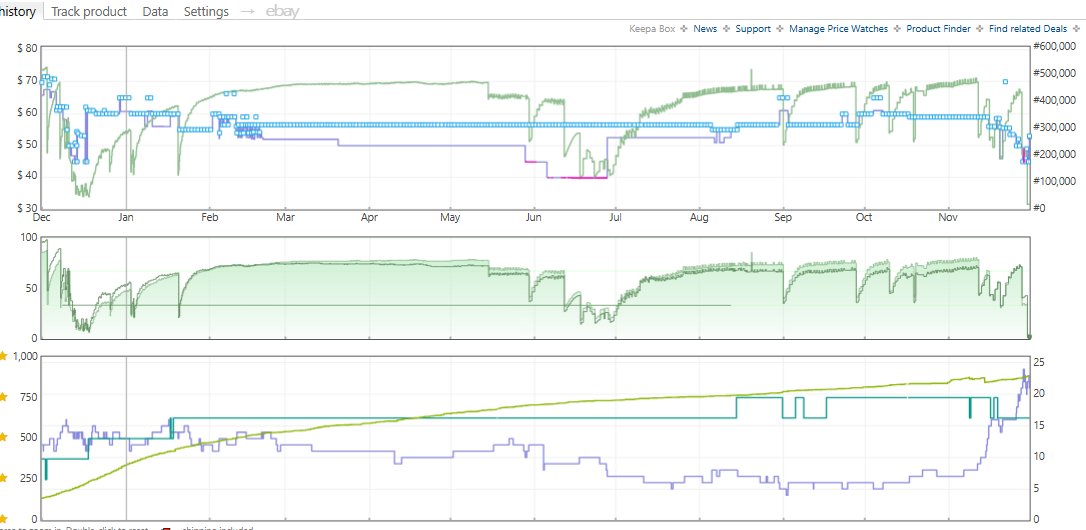
Task: Click the $ 60 price axis label
Action: tap(28, 112)
